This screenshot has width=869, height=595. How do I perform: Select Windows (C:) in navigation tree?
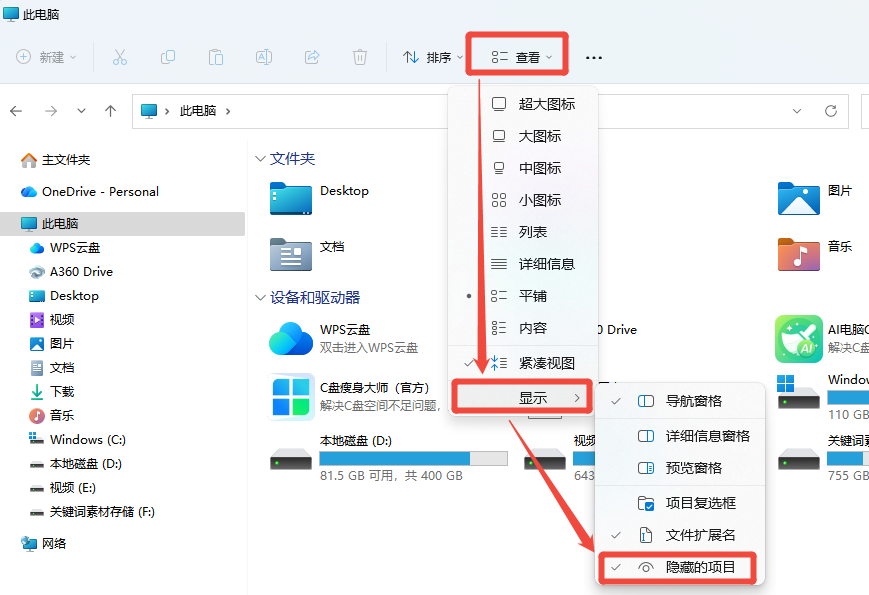87,439
